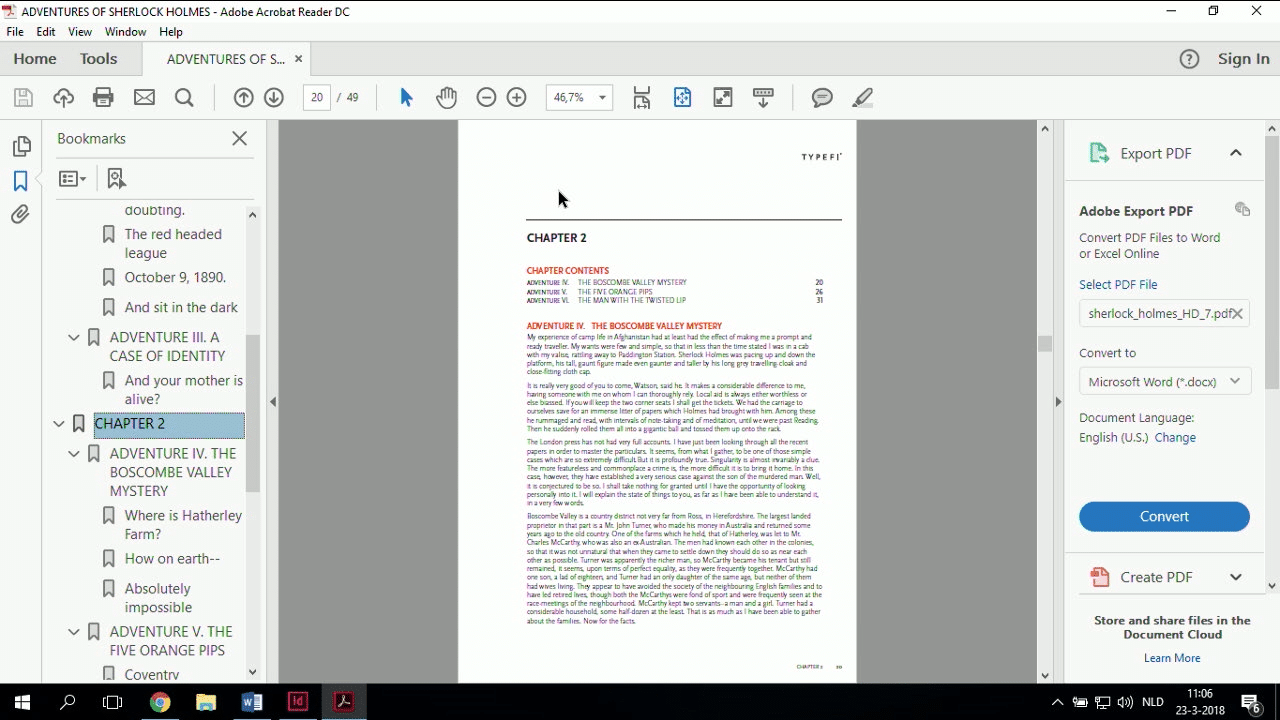Activate the Hand pan tool
1280x720 pixels.
(x=446, y=97)
